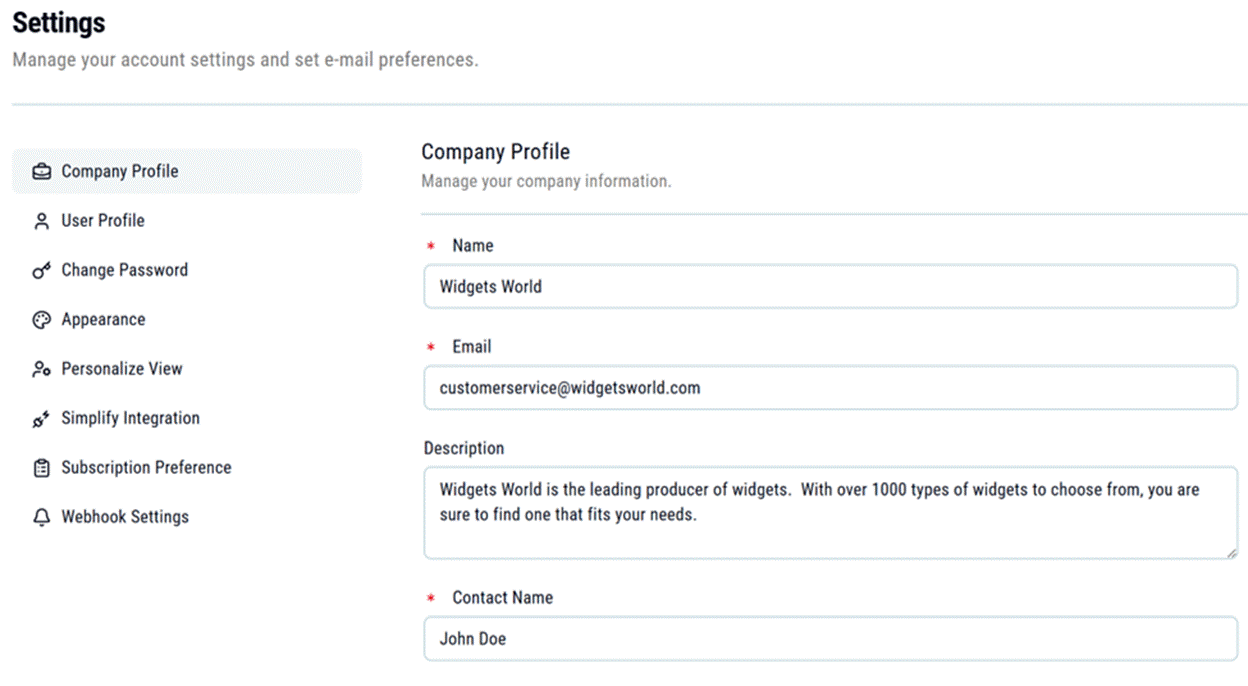The height and width of the screenshot is (686, 1248).
Task: Click the Description textarea resize handle
Action: click(1232, 550)
